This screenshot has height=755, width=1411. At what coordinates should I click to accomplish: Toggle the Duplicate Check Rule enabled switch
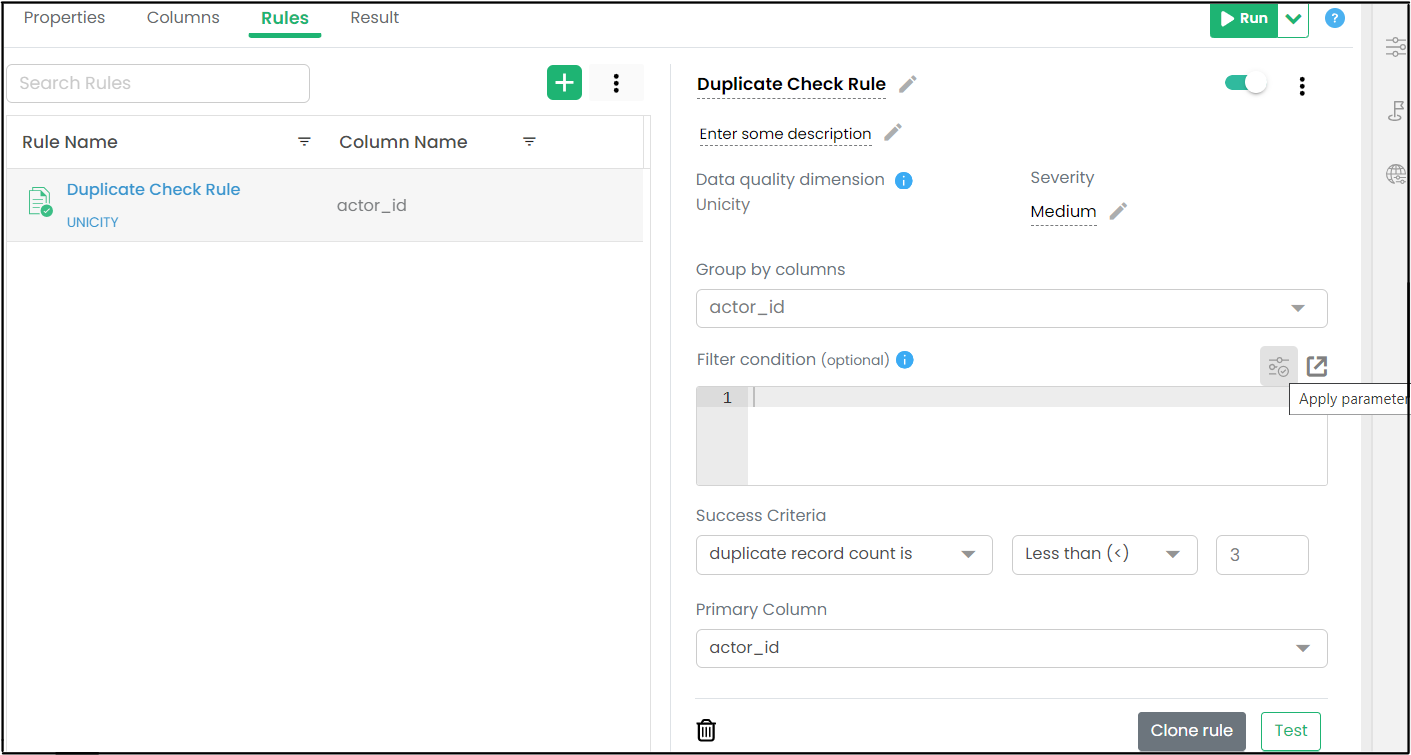1245,83
